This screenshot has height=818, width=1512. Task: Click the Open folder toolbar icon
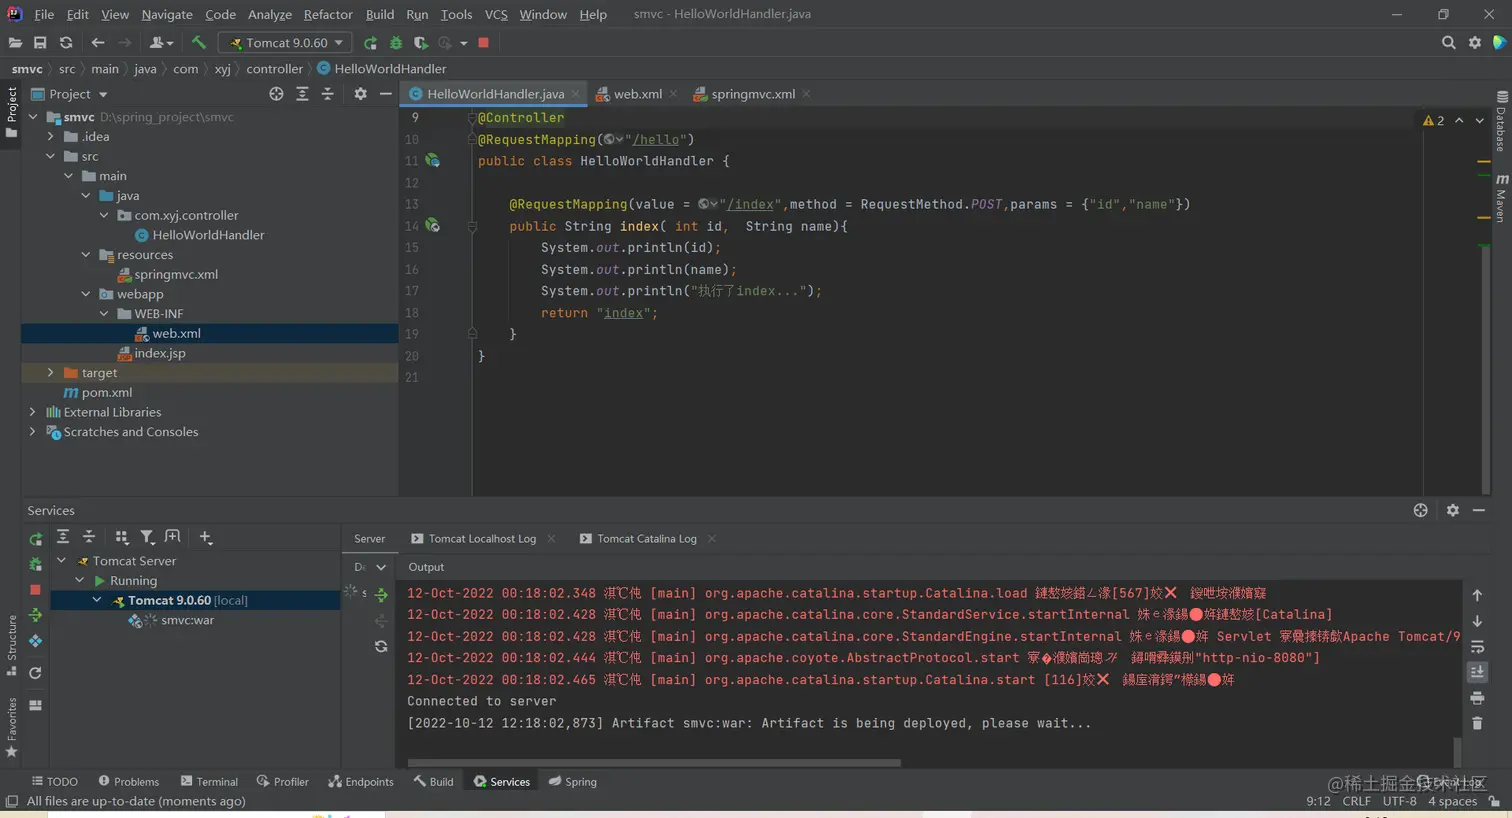tap(15, 43)
